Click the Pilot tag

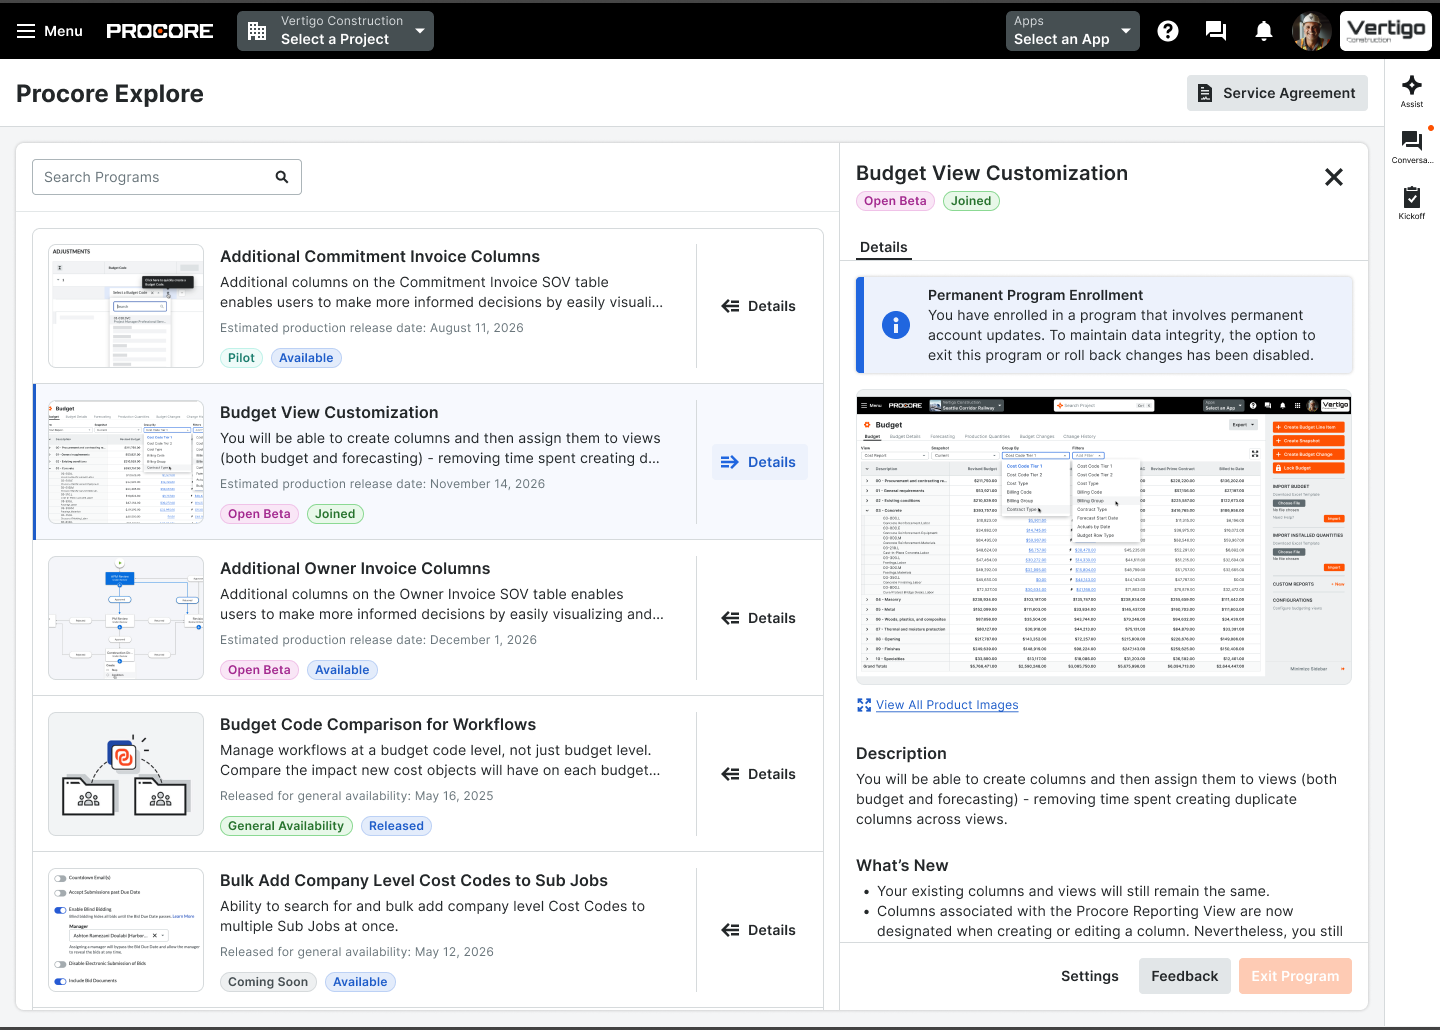241,358
